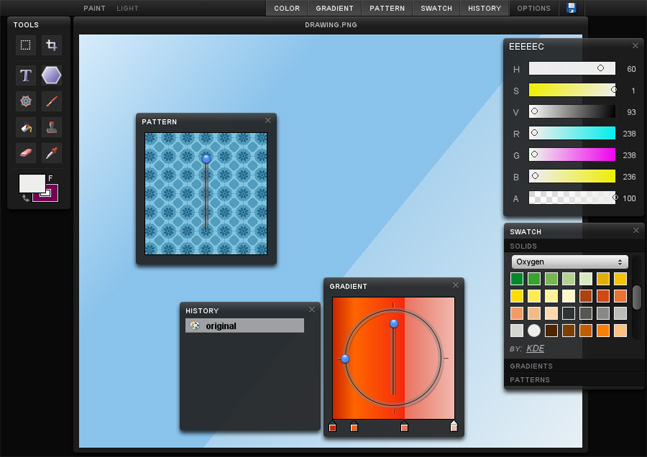Click the floppy disk Save icon
The width and height of the screenshot is (647, 457).
[571, 8]
